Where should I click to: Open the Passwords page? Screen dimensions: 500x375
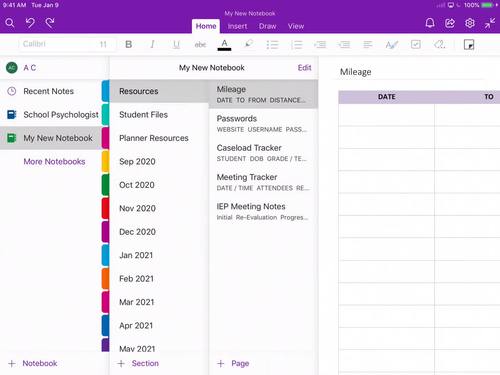tap(263, 123)
